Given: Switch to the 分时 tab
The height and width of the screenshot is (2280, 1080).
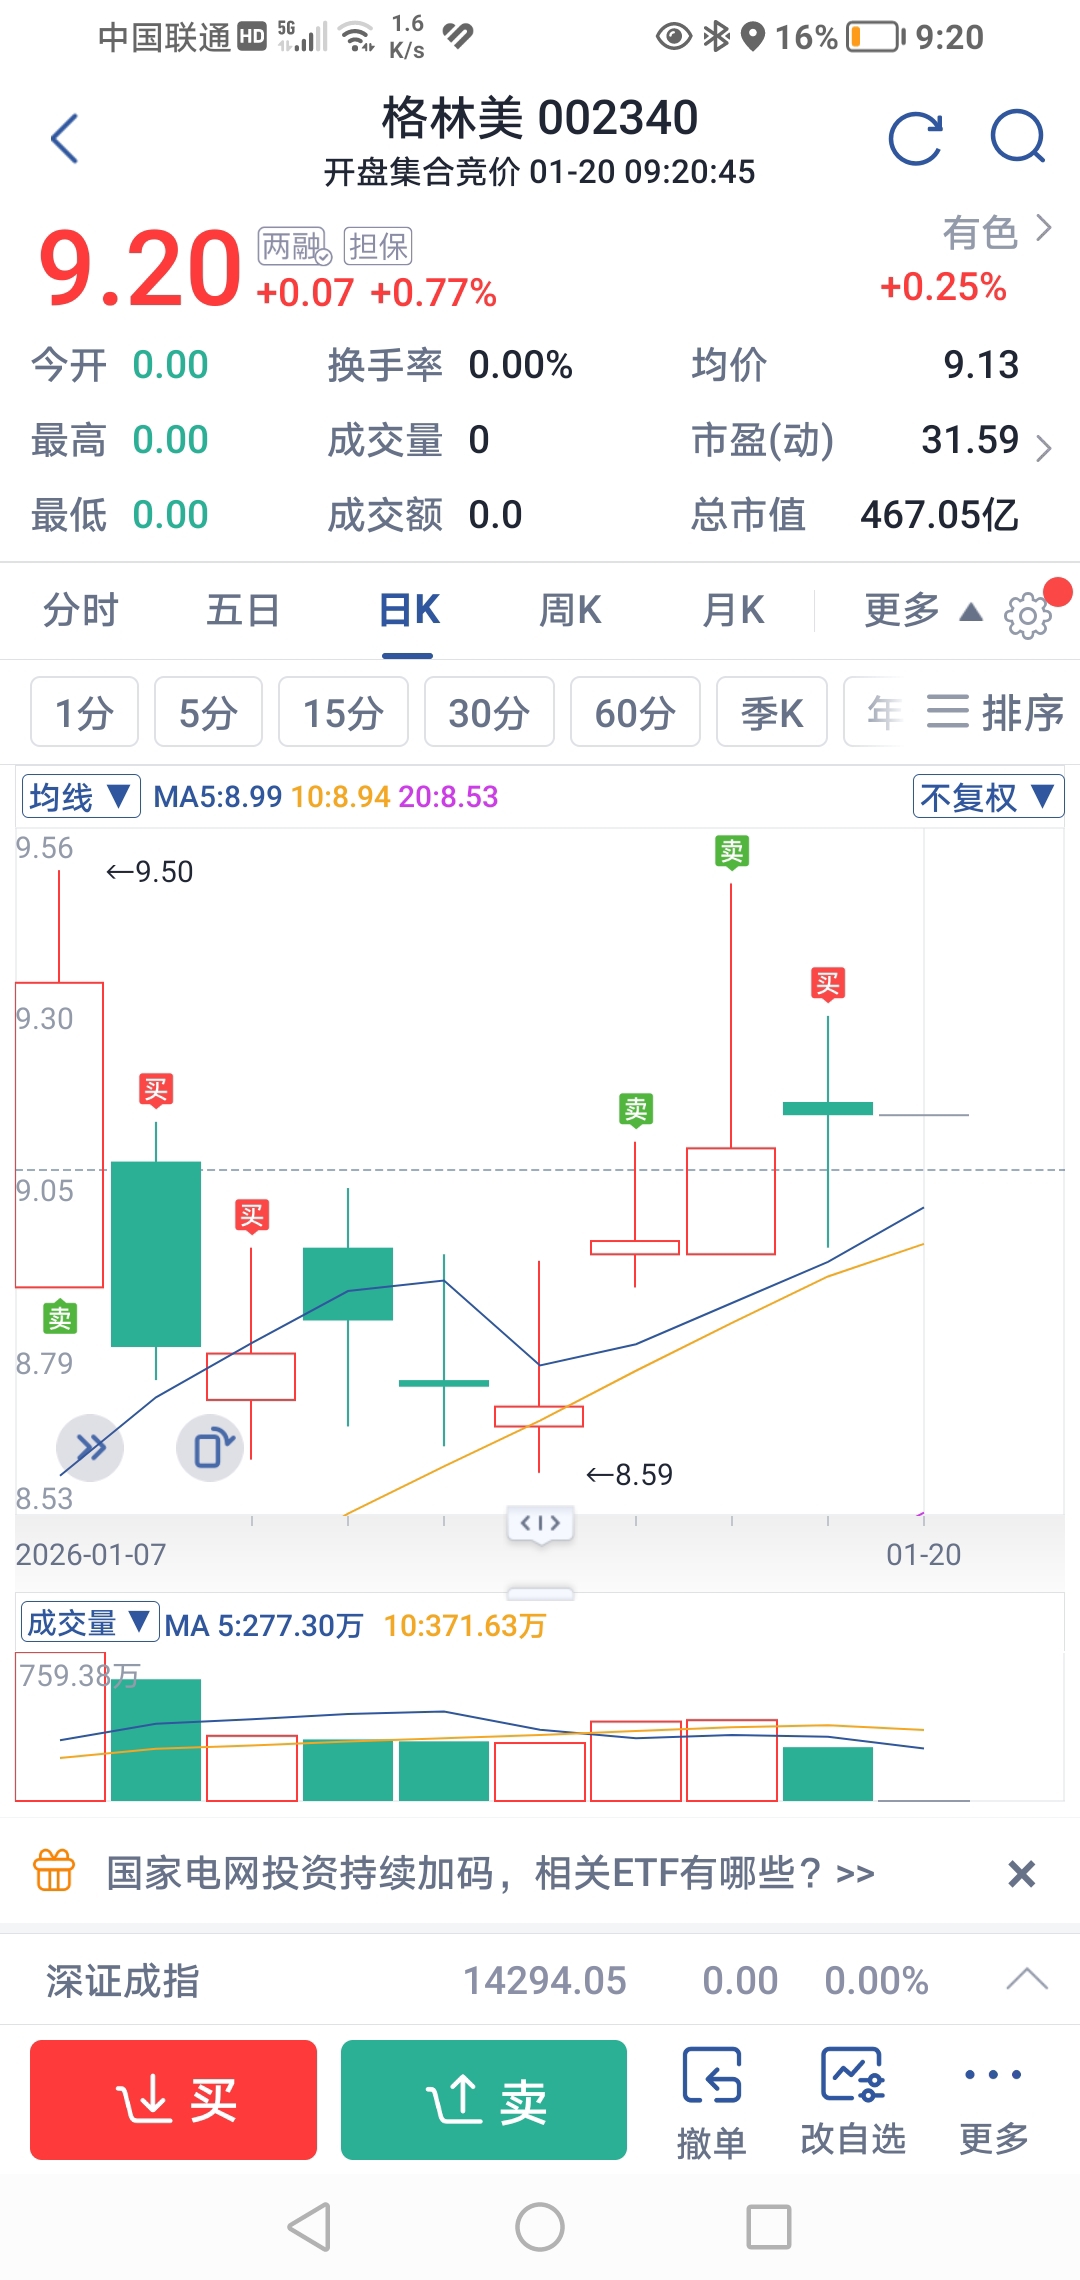Looking at the screenshot, I should 81,610.
